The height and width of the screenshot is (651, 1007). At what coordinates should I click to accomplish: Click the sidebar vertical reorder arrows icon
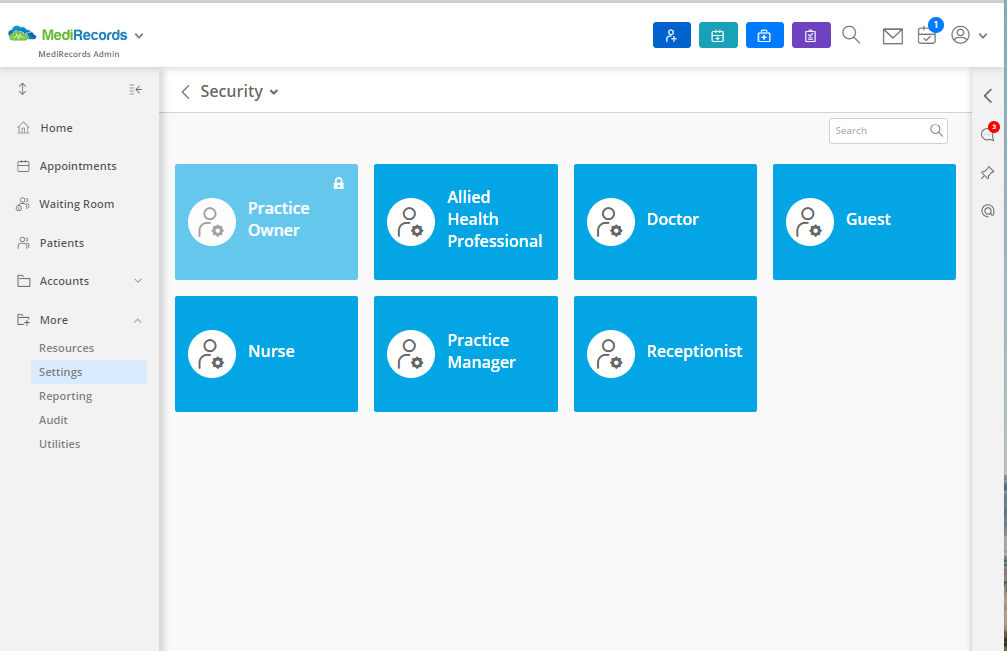click(22, 89)
